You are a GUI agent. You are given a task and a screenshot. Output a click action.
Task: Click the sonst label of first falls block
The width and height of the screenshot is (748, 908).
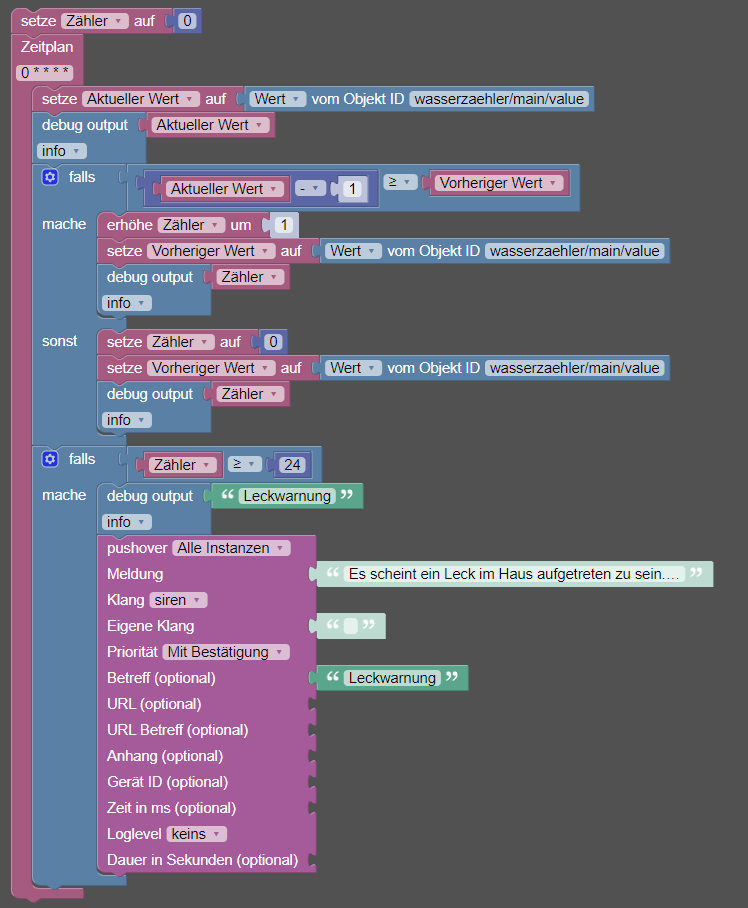(x=60, y=341)
